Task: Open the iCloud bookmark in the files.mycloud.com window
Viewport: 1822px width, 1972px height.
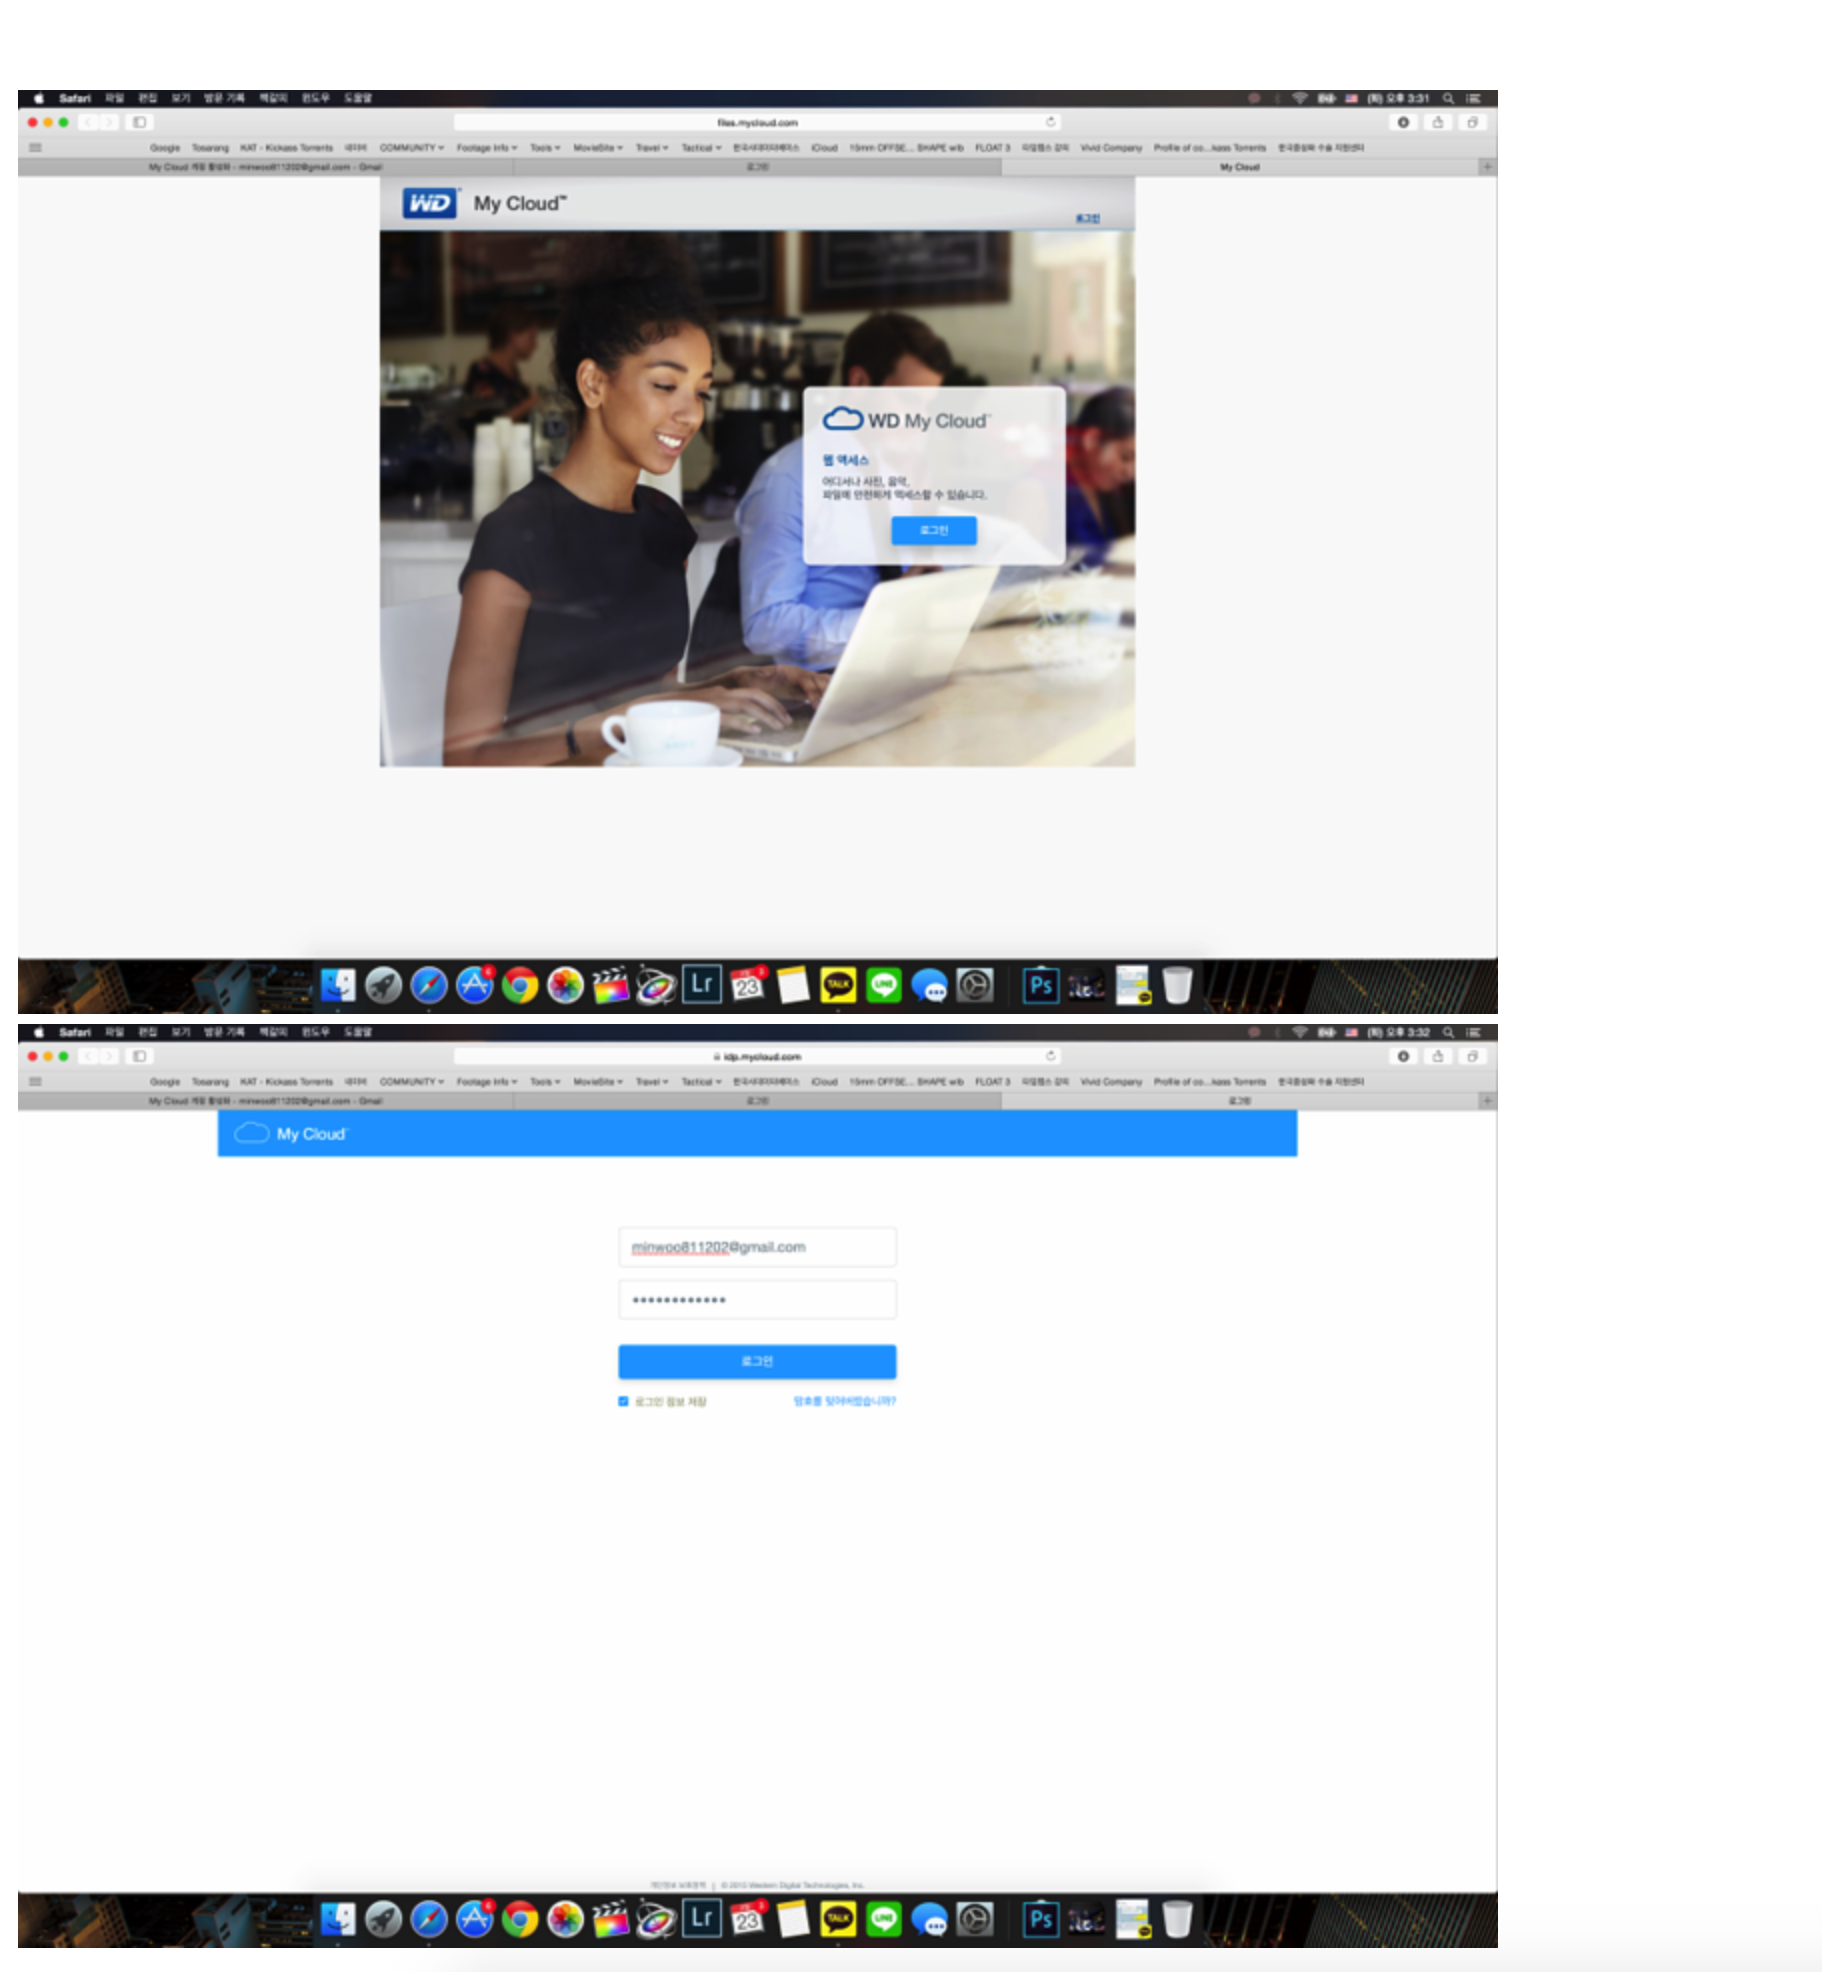Action: [824, 148]
